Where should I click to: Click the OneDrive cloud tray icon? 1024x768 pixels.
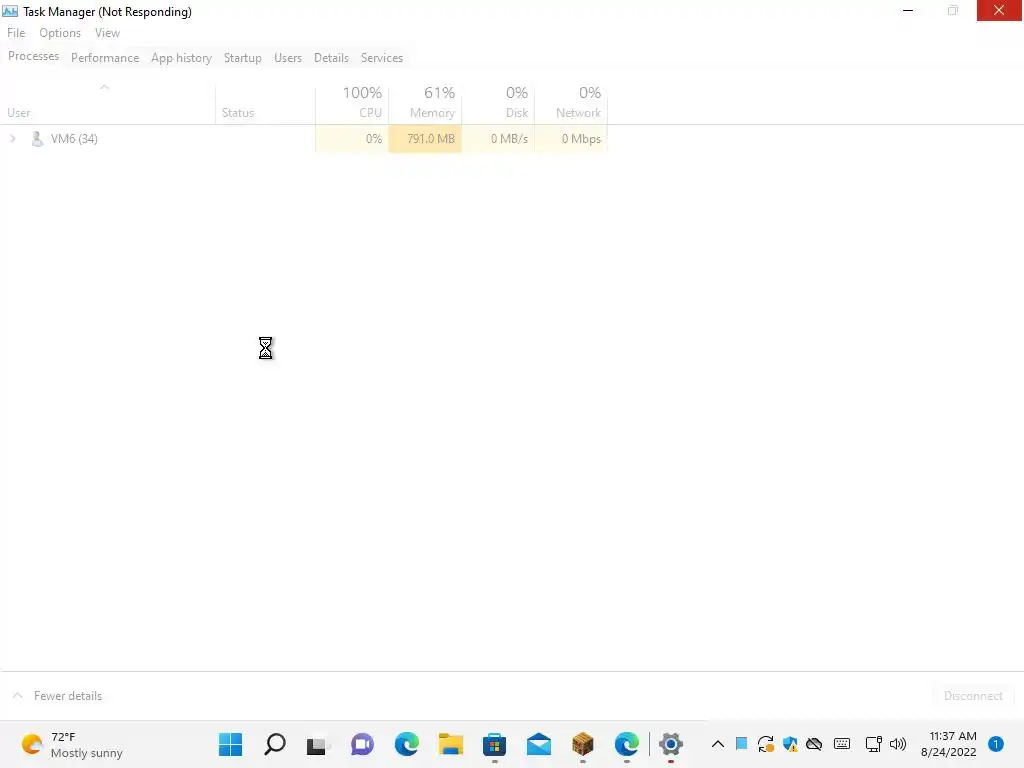pos(814,744)
